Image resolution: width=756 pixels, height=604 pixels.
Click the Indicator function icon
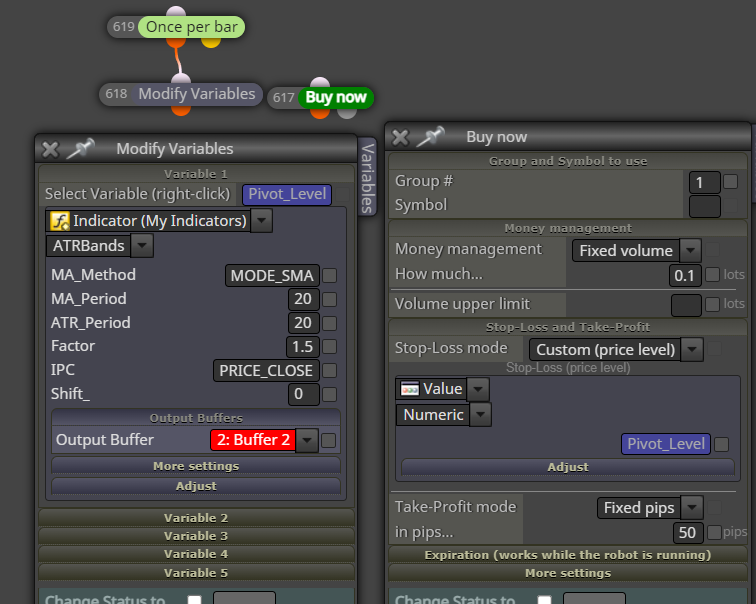60,221
